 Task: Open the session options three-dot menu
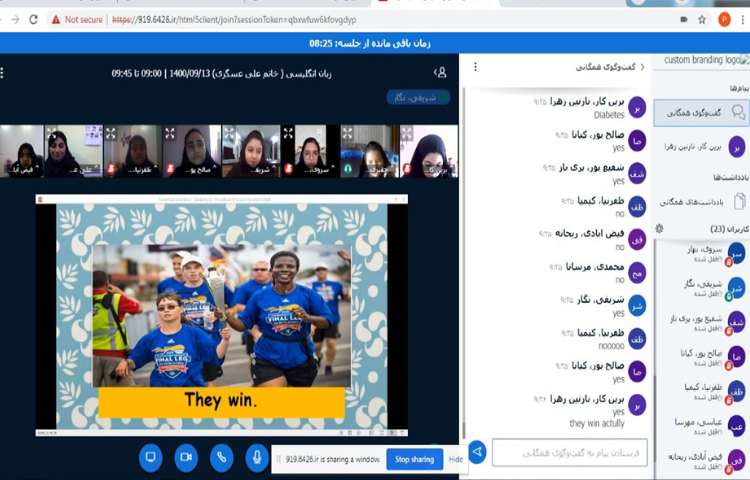pos(3,72)
